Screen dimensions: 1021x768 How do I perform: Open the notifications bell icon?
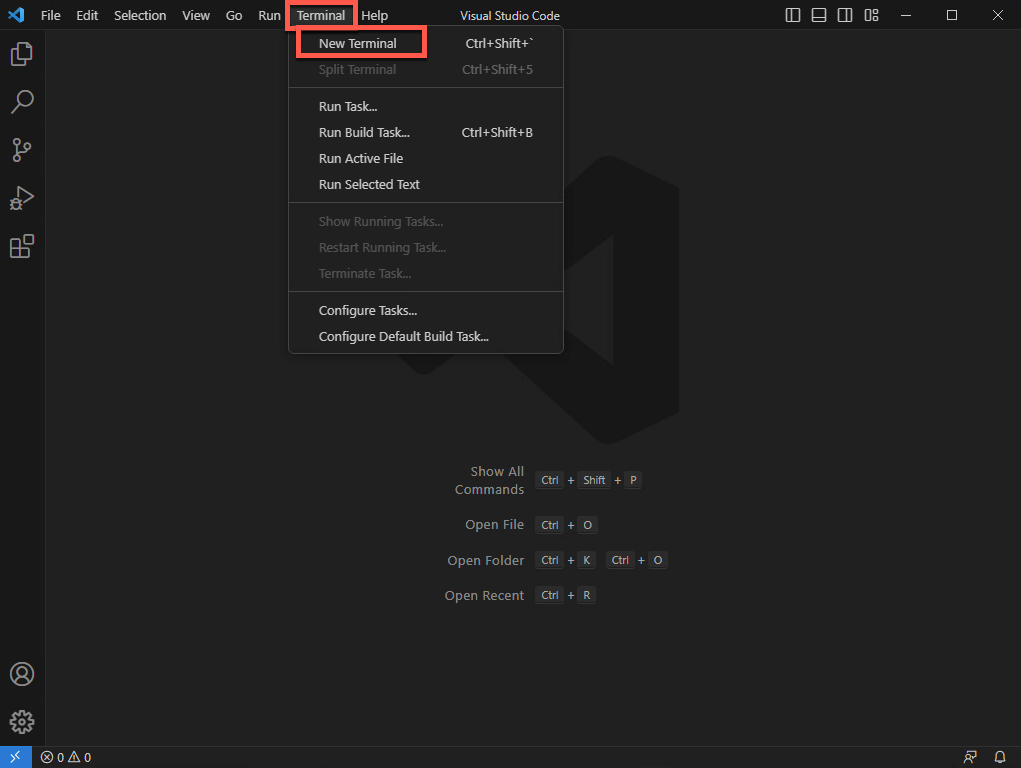999,757
